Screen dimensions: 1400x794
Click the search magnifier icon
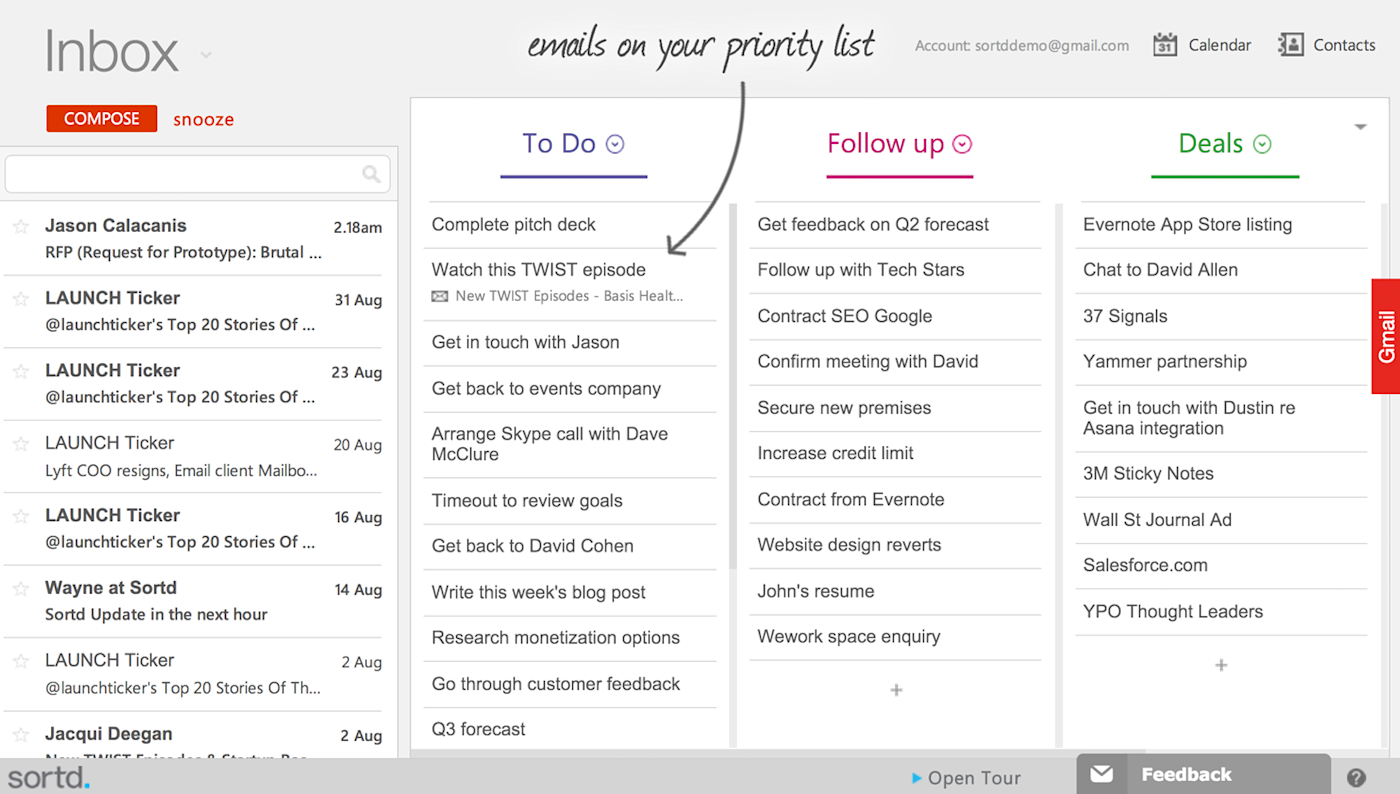[x=371, y=175]
